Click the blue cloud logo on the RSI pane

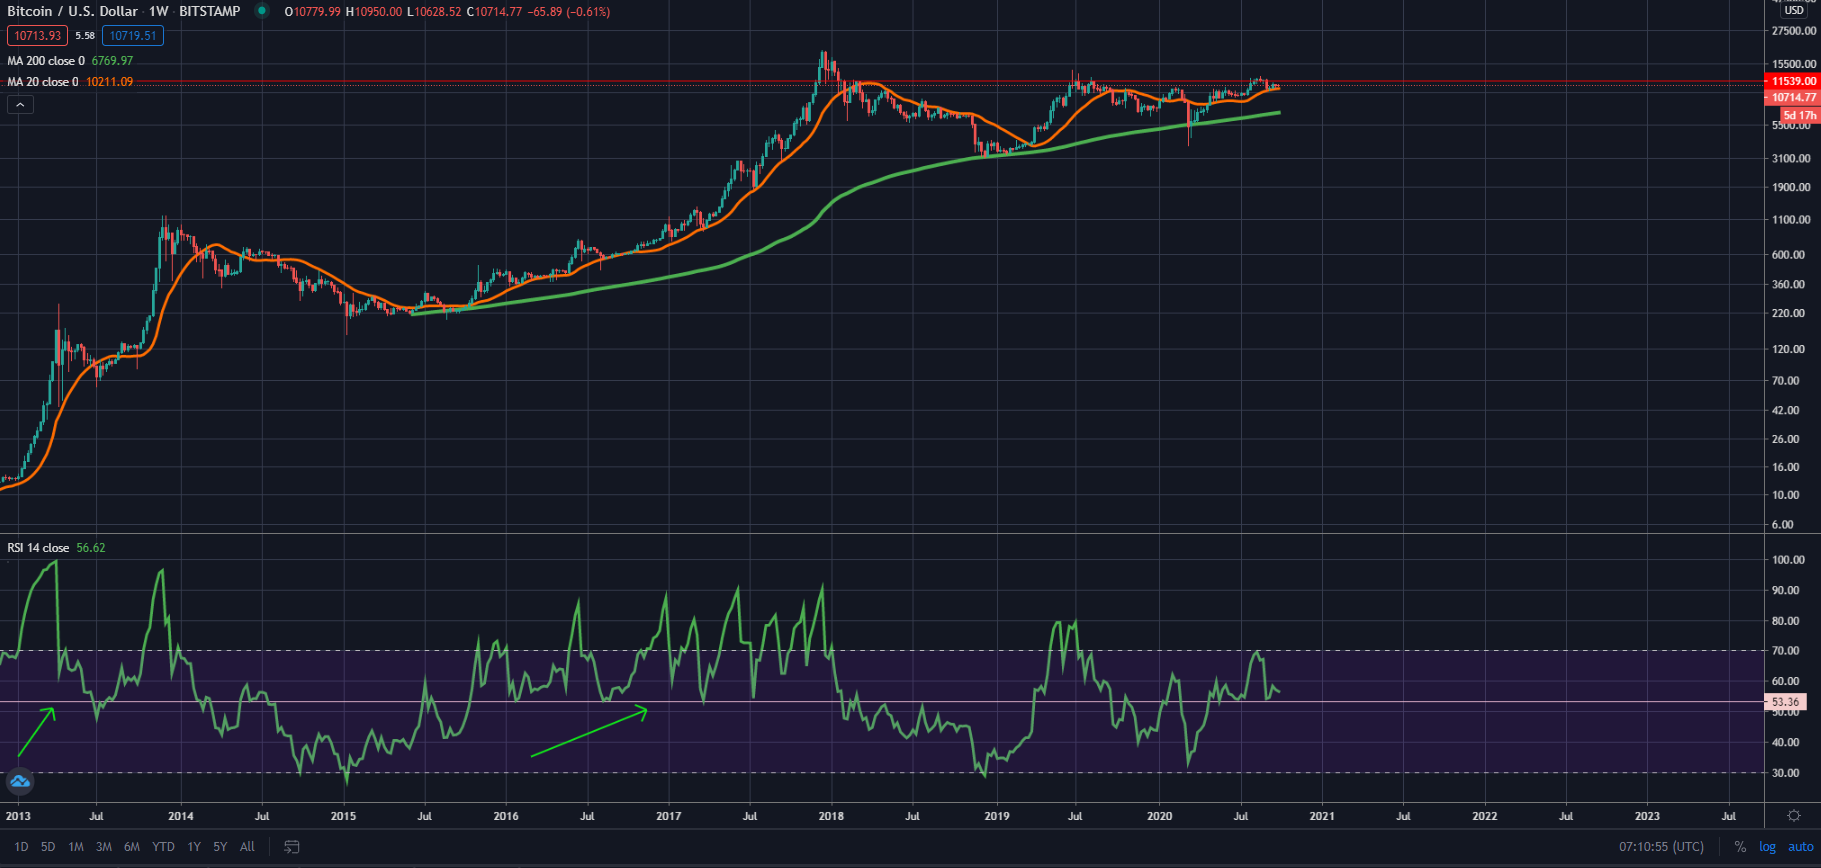tap(20, 781)
